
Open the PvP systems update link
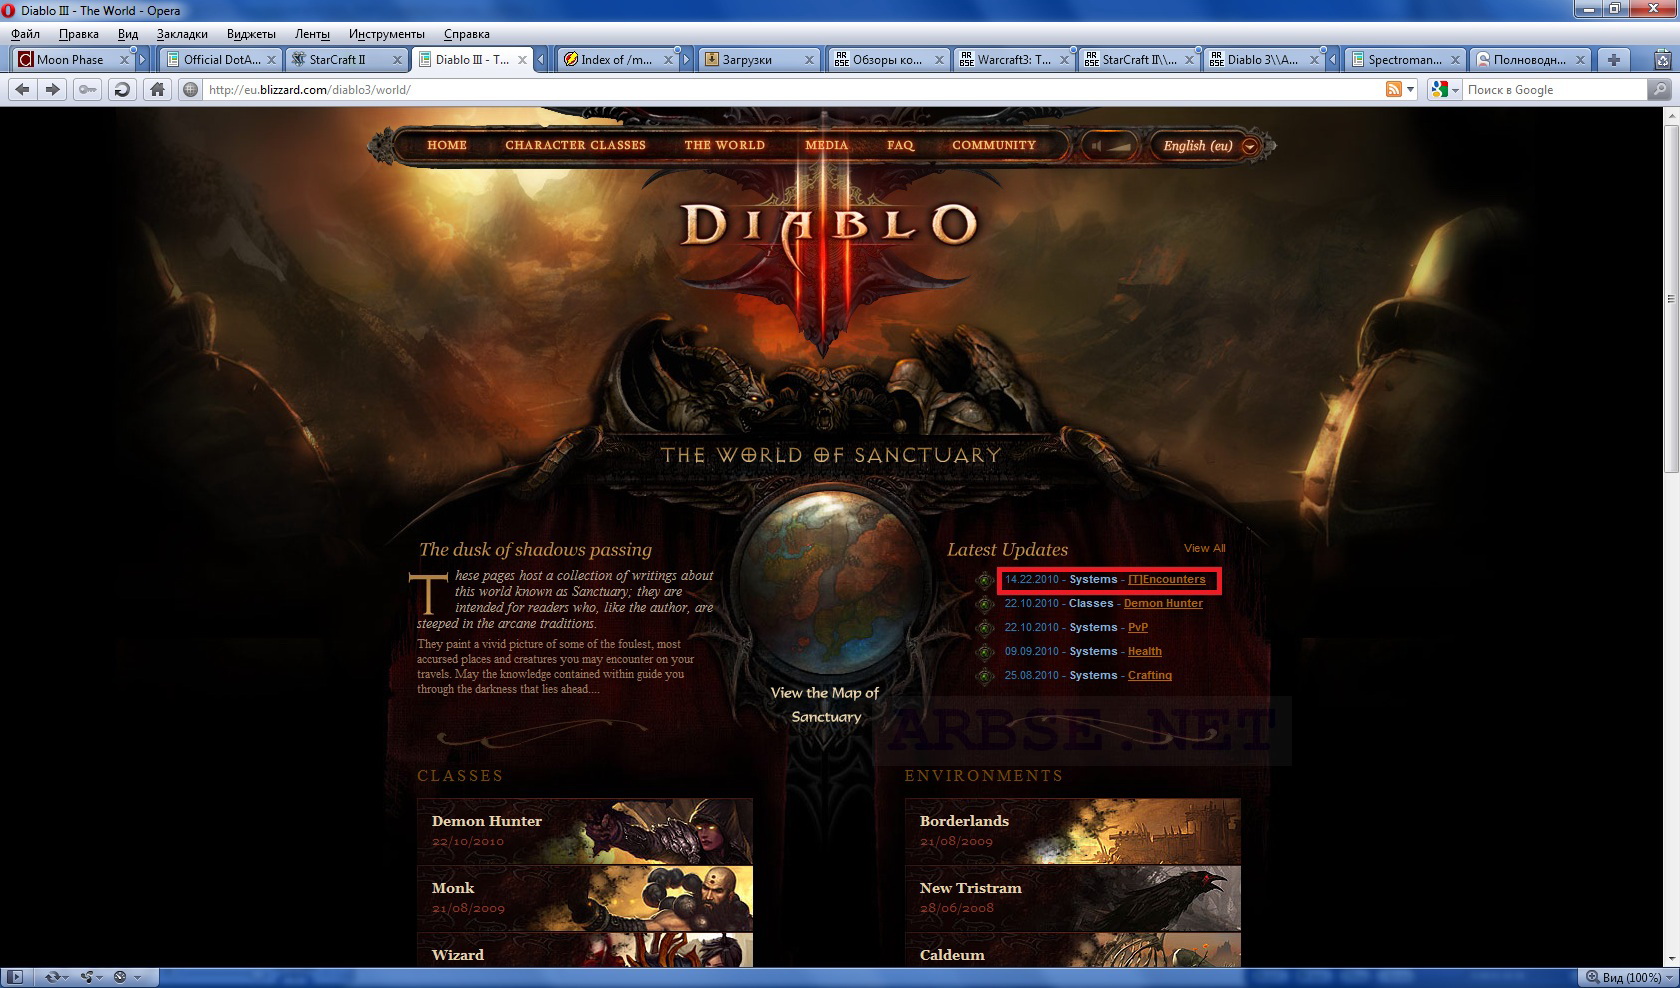(1137, 628)
